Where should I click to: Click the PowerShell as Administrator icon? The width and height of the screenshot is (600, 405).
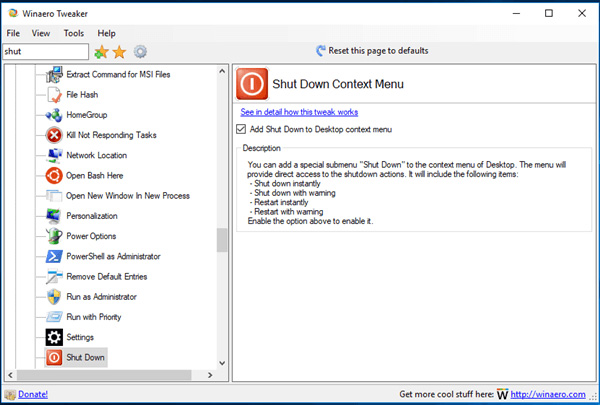click(54, 256)
